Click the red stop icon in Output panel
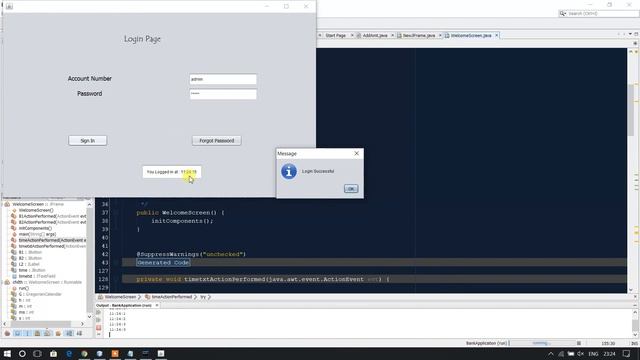The image size is (640, 360). click(x=98, y=328)
